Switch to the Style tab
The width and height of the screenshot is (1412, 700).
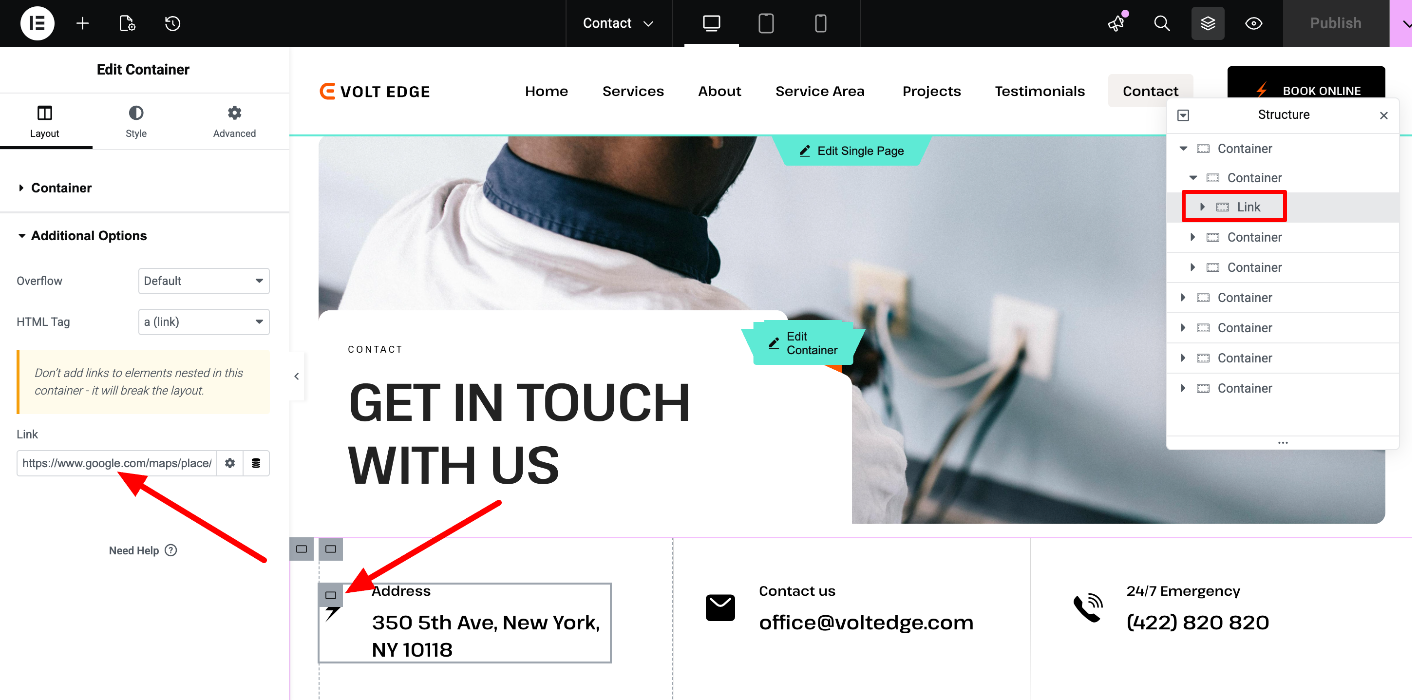coord(136,121)
